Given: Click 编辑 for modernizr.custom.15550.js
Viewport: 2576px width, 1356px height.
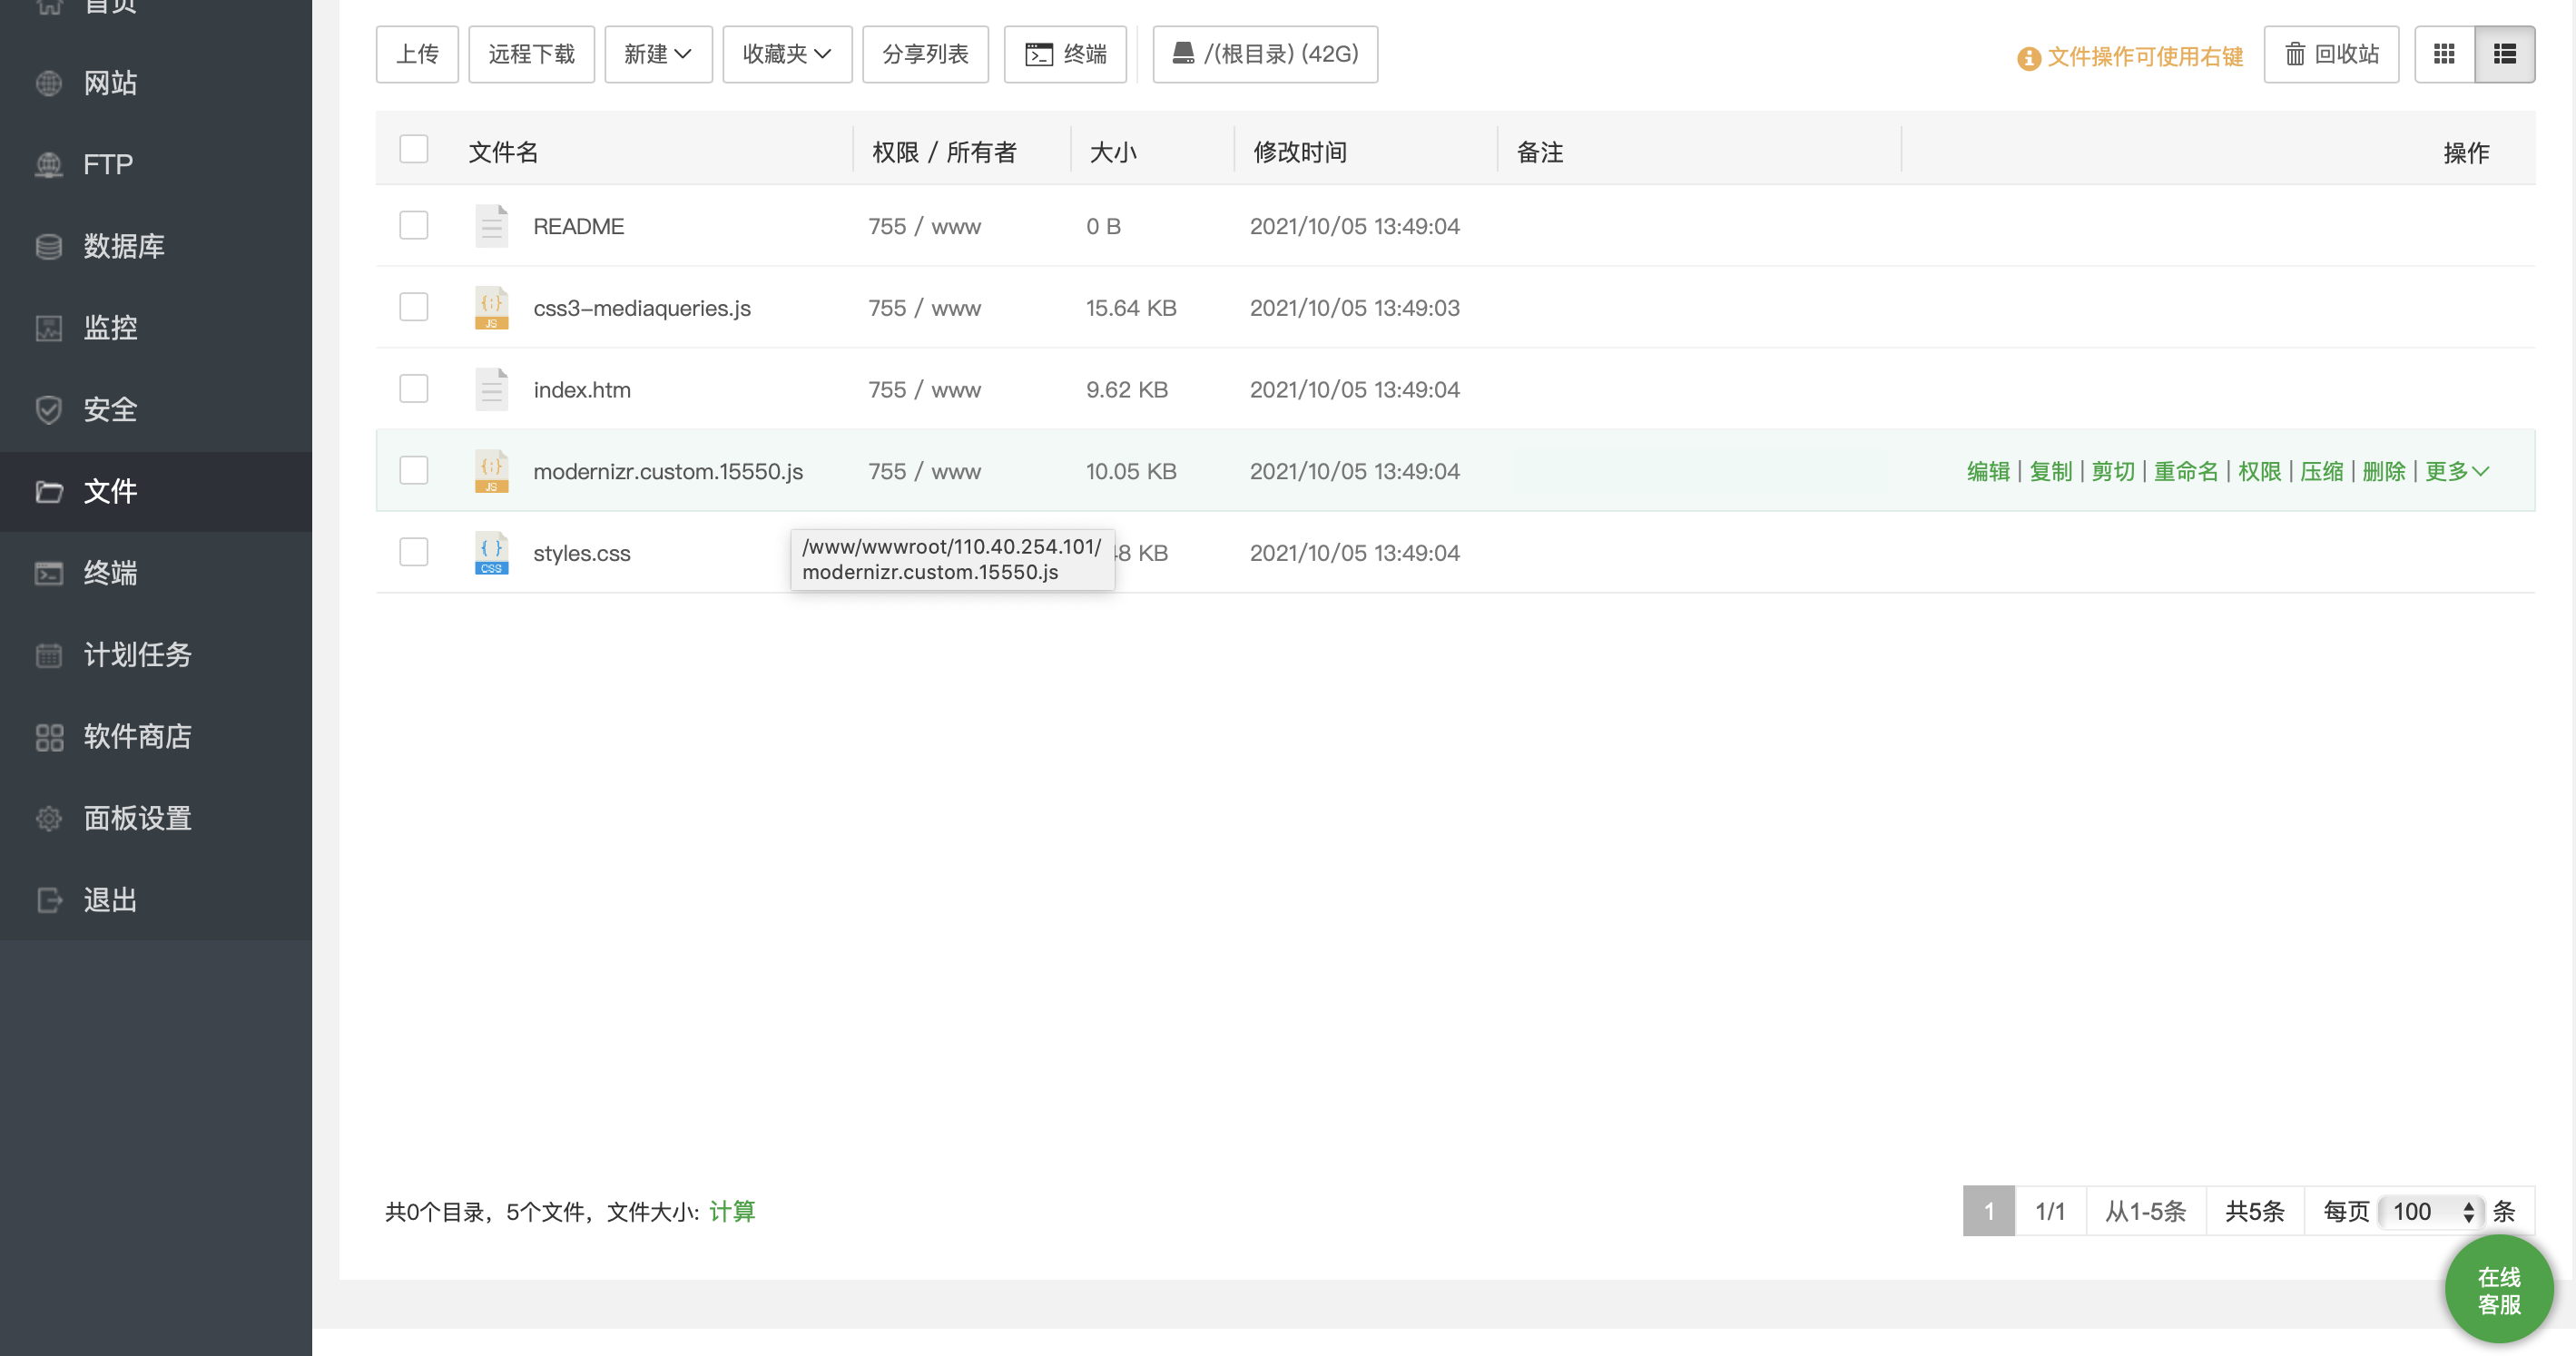Looking at the screenshot, I should (1988, 471).
